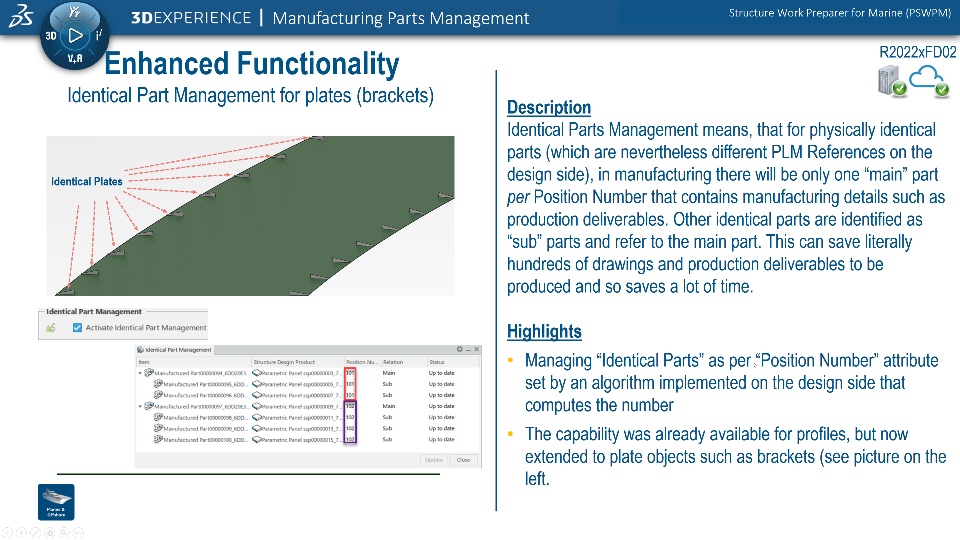Sort by the Status column header

[453, 362]
